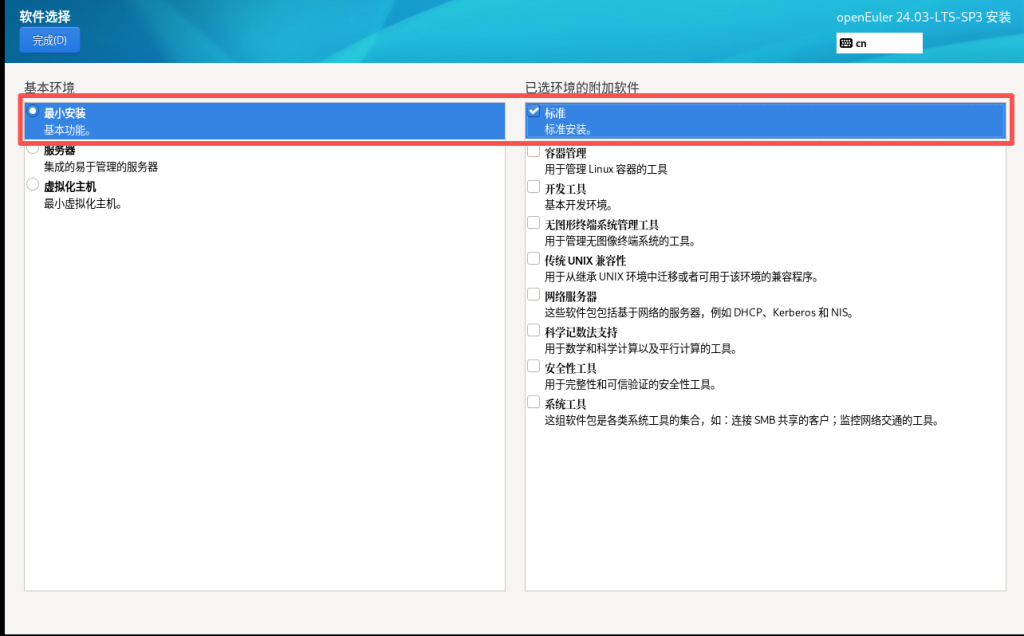Click the keyboard layout icon next to cn

point(846,43)
